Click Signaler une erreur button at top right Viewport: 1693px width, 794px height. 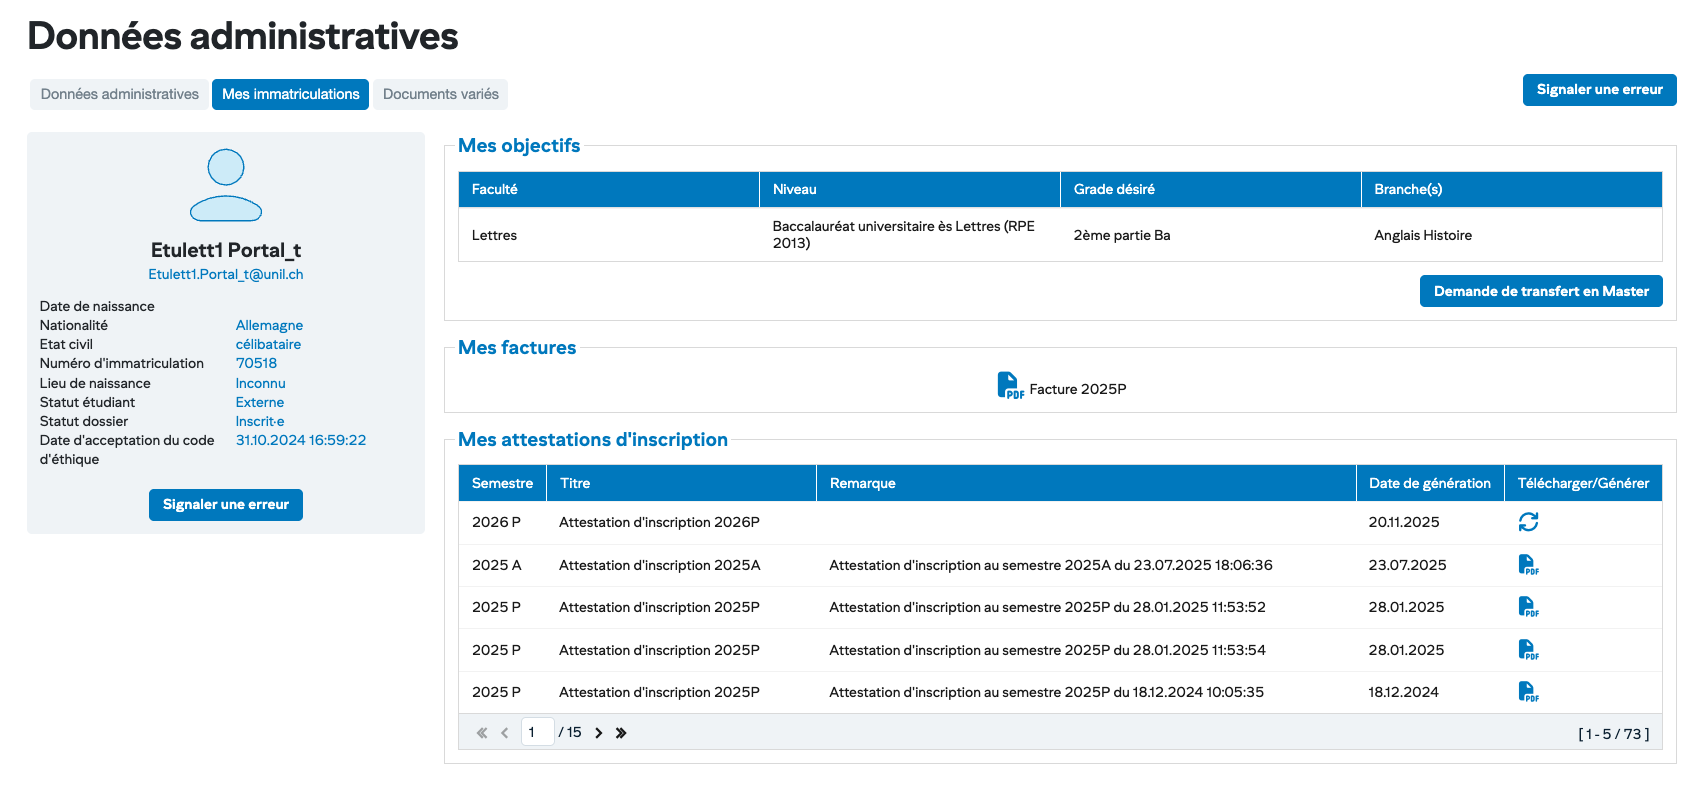coord(1599,89)
